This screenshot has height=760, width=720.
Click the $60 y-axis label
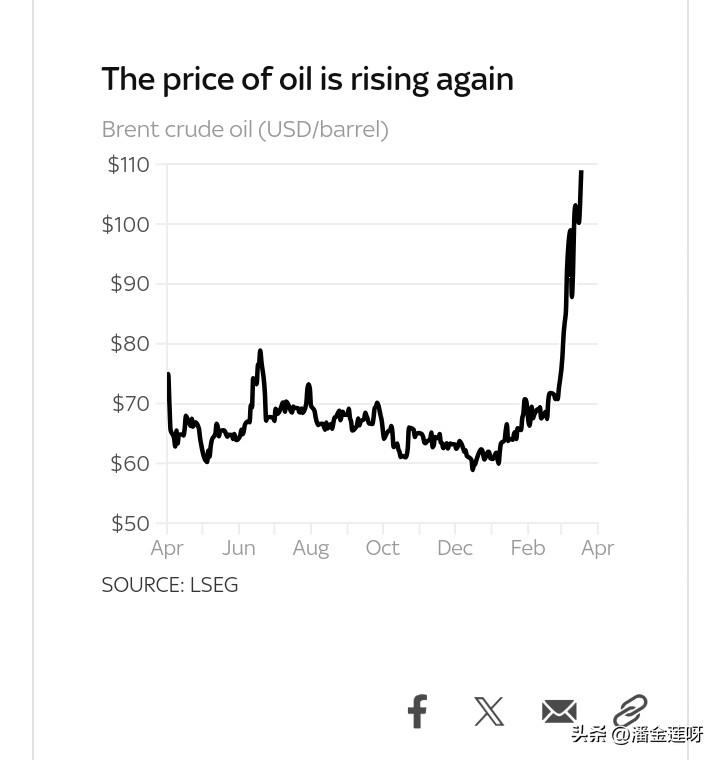click(130, 464)
